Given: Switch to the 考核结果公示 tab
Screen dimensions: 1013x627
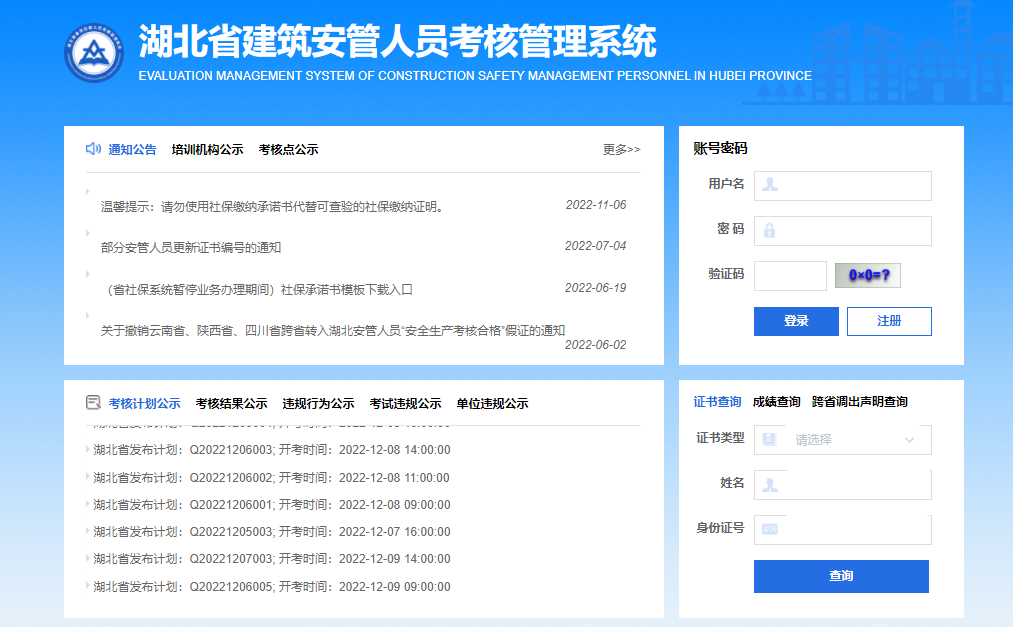Looking at the screenshot, I should [x=231, y=404].
